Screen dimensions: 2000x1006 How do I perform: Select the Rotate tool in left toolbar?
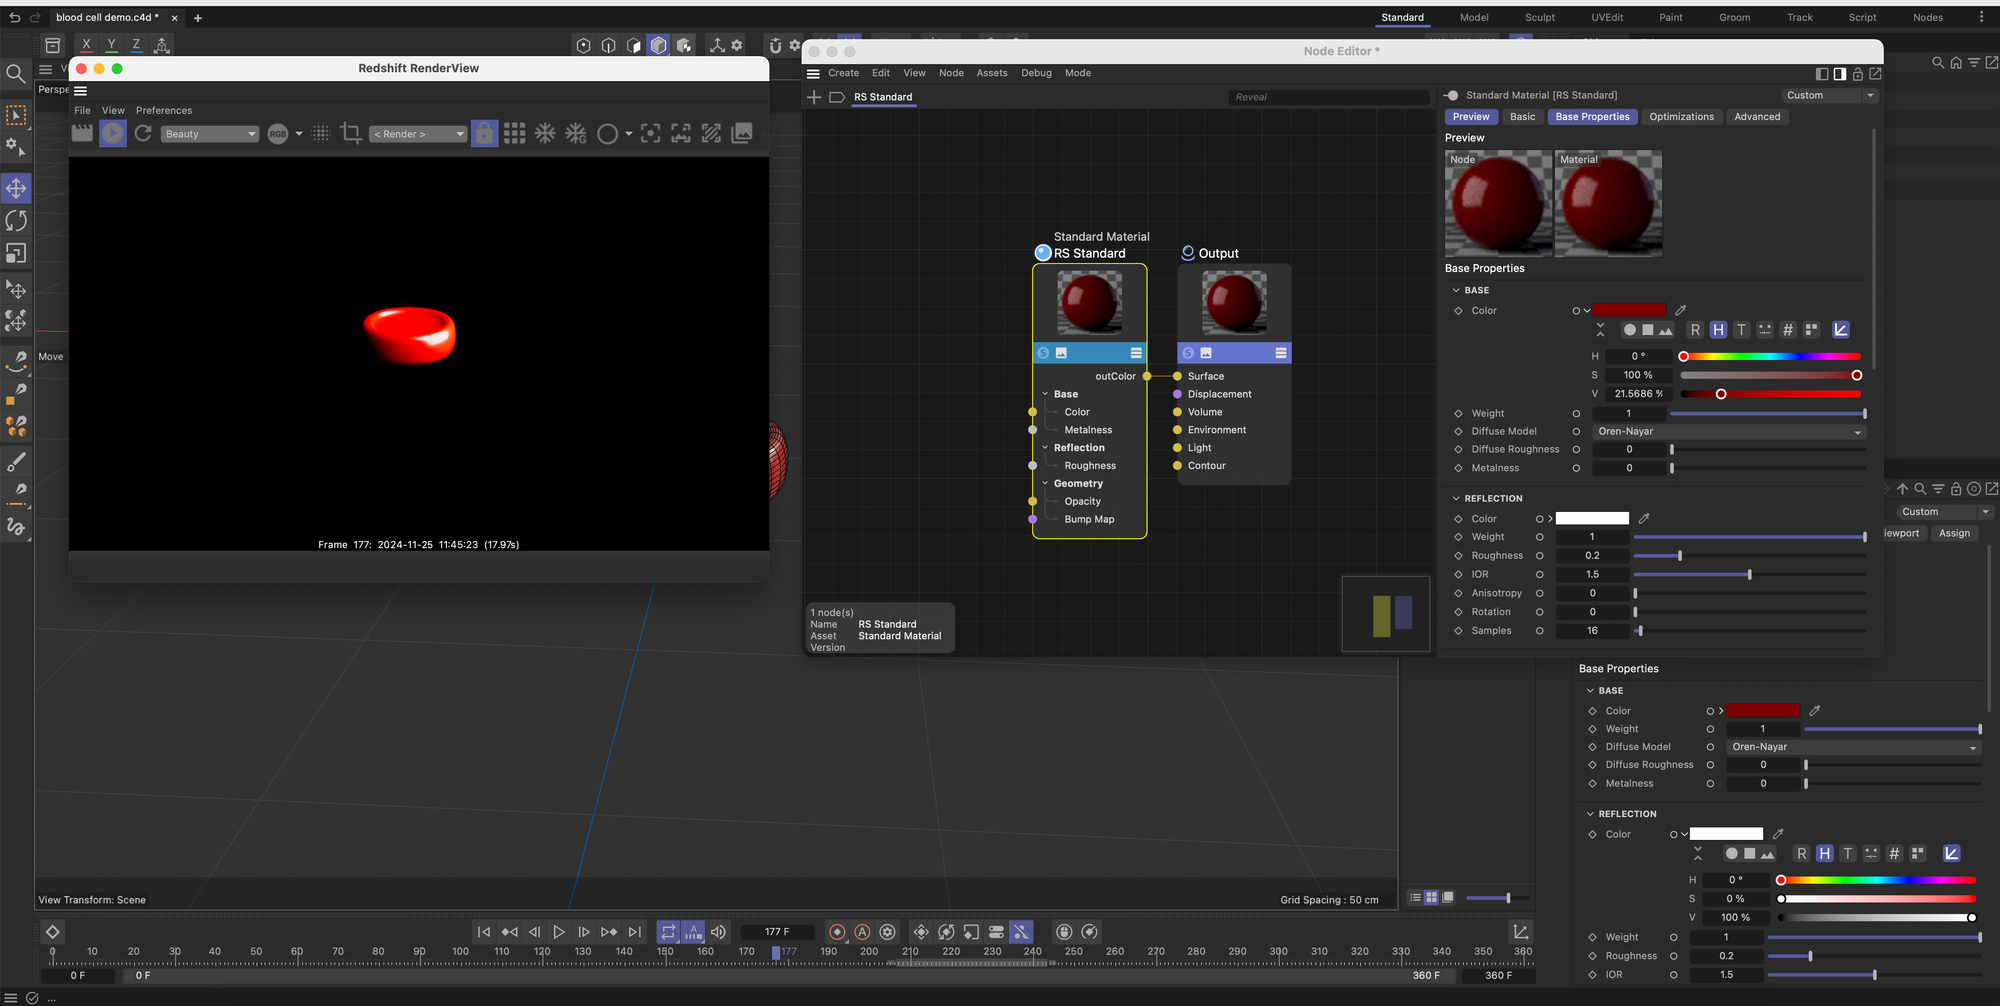(x=16, y=221)
